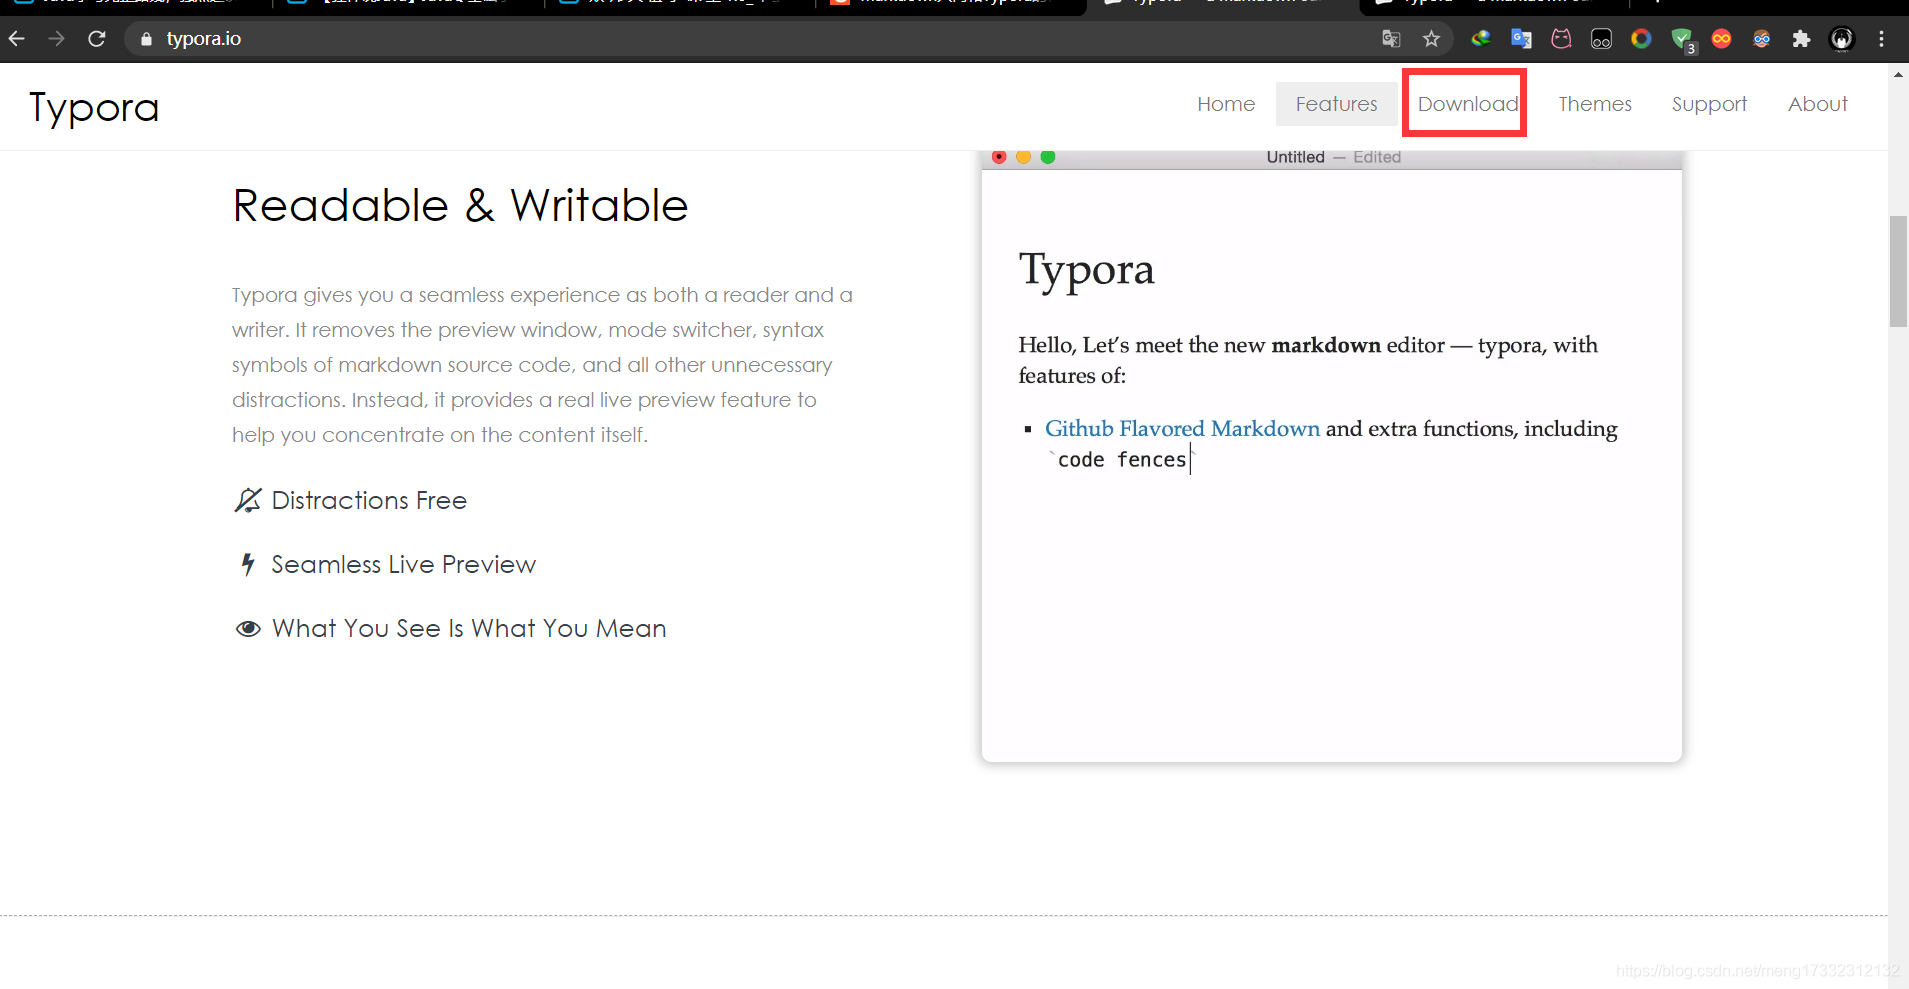Screen dimensions: 1909x989
Task: Click the 'code fences' text in demo
Action: (1122, 460)
